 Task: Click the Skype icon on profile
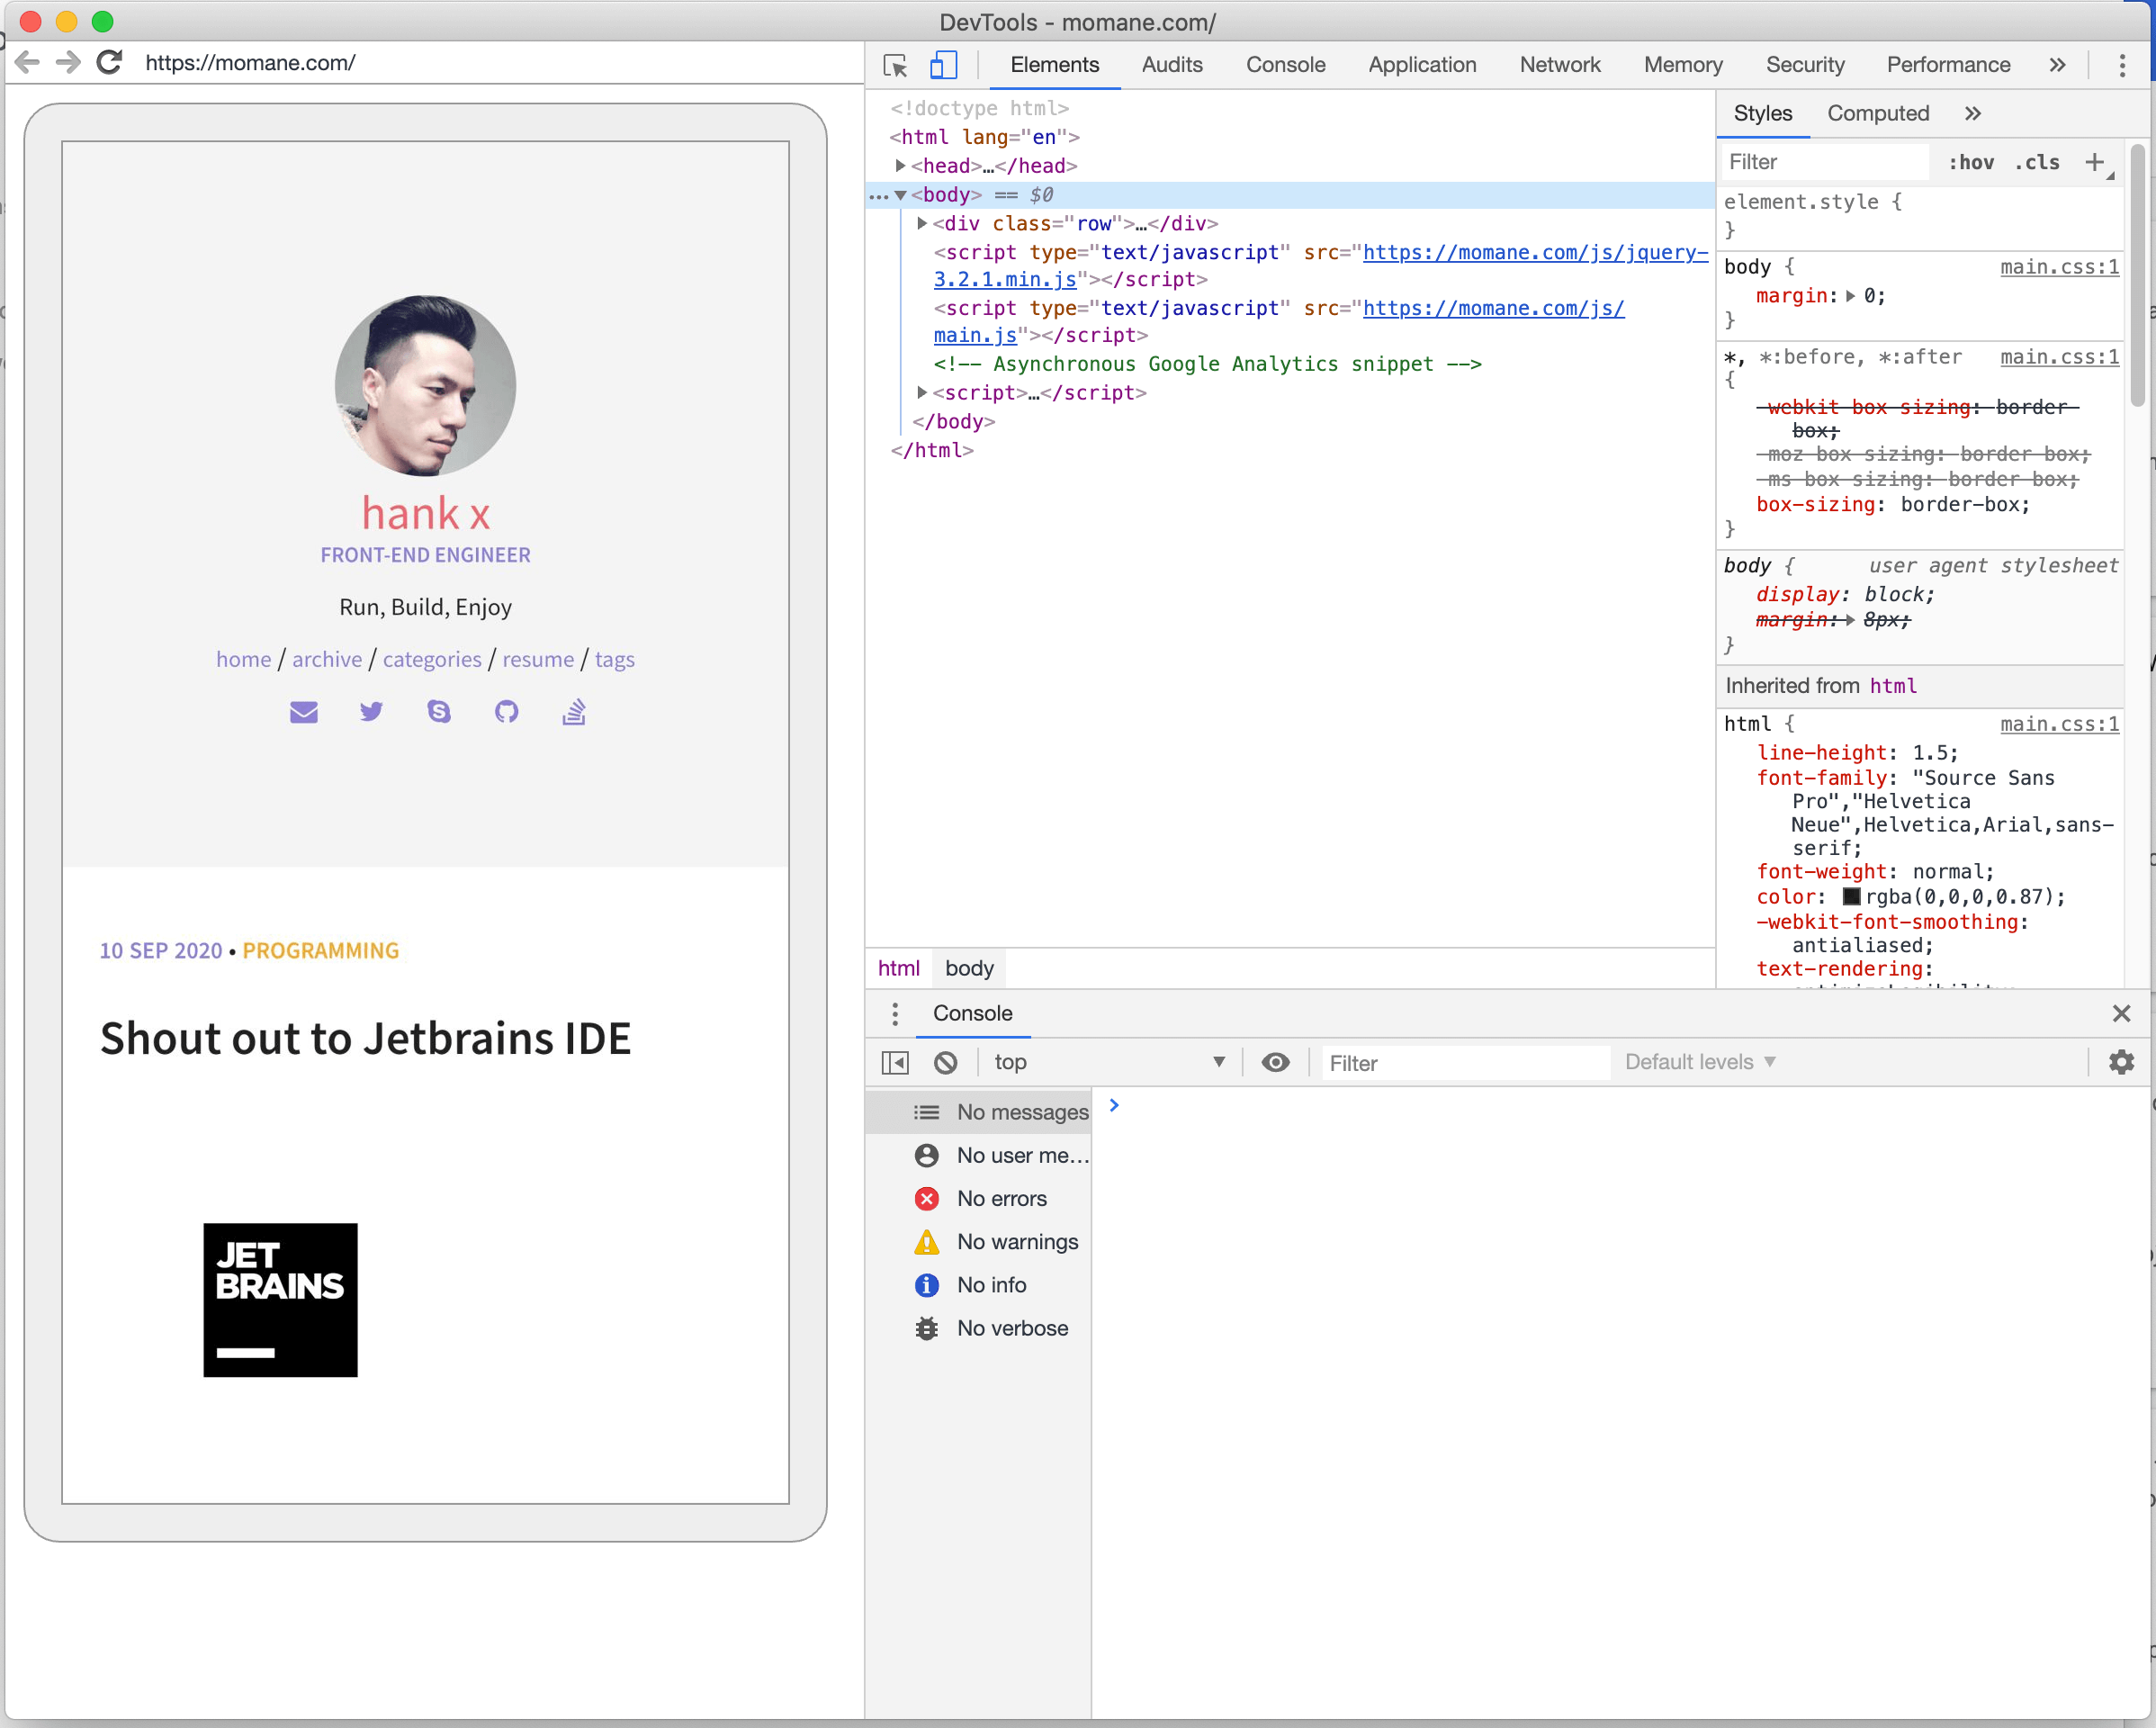click(439, 712)
